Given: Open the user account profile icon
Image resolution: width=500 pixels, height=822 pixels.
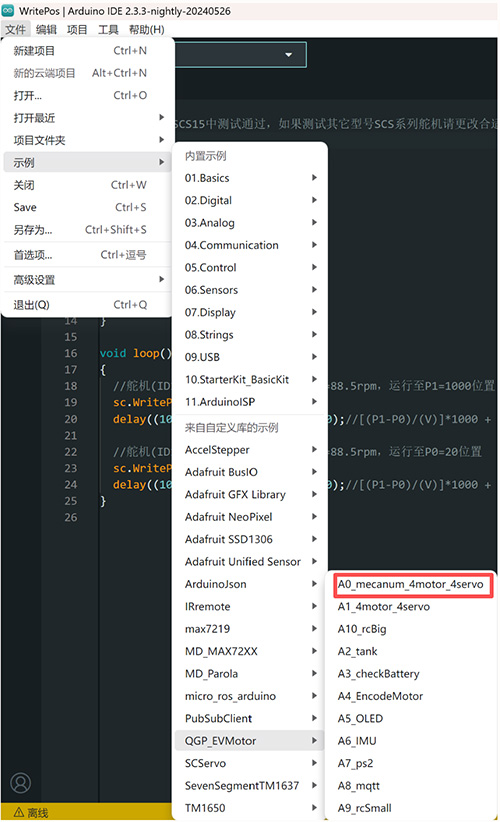Looking at the screenshot, I should coord(21,783).
